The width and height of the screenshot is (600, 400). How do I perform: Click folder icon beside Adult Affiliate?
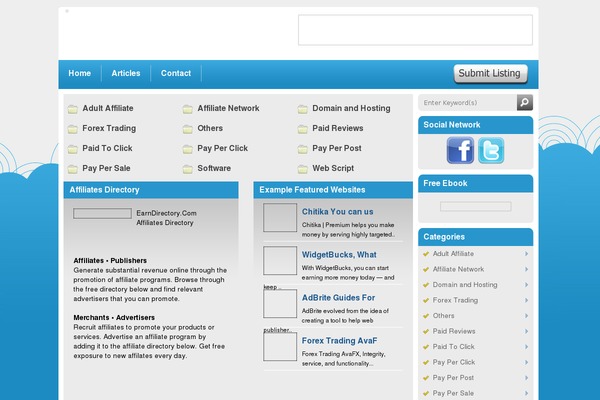point(73,109)
